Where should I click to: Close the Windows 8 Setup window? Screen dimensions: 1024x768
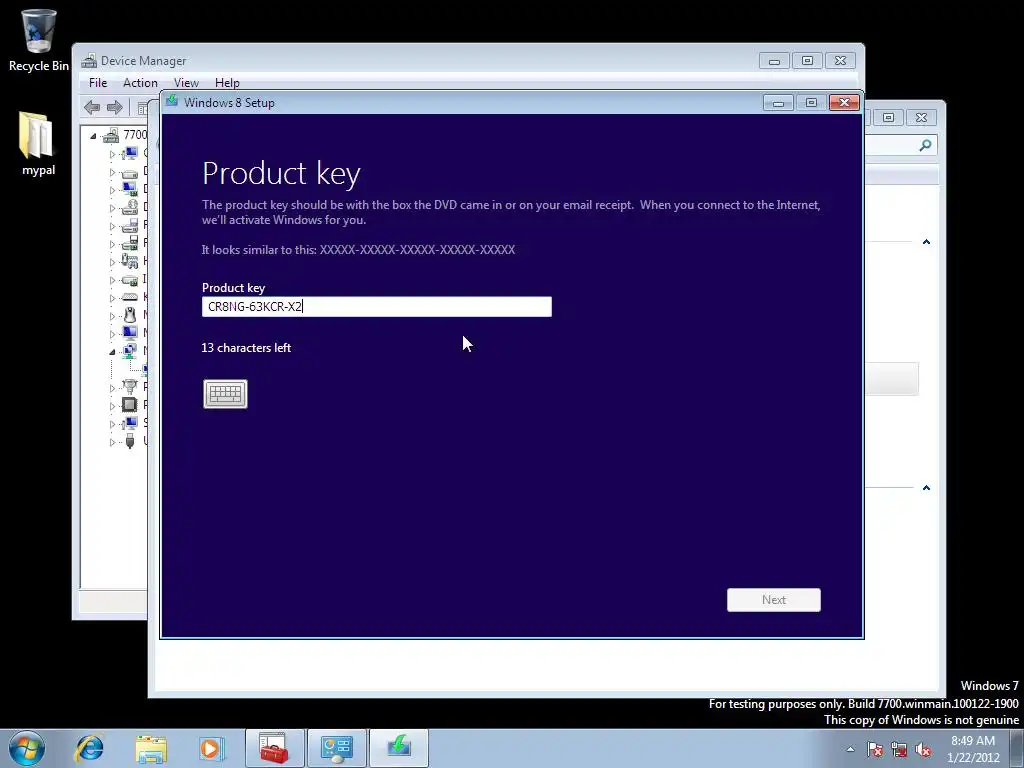pyautogui.click(x=844, y=103)
